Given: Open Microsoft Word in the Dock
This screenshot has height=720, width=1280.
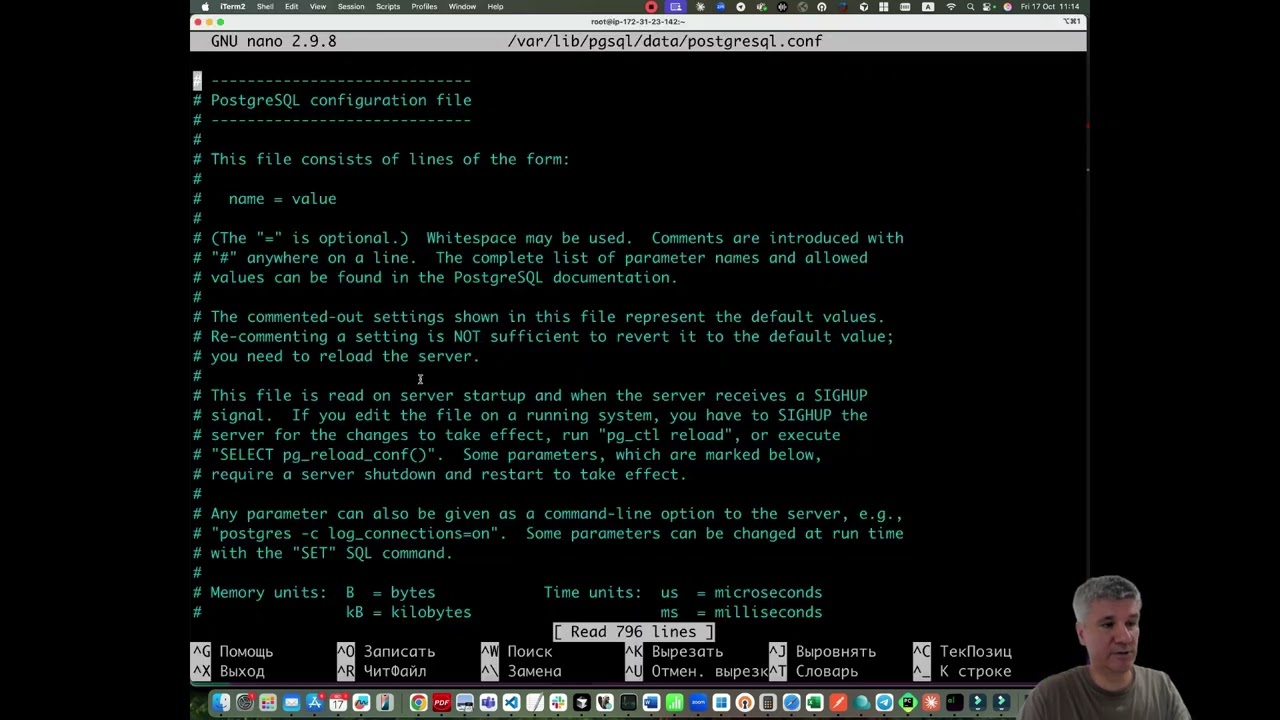Looking at the screenshot, I should point(652,702).
